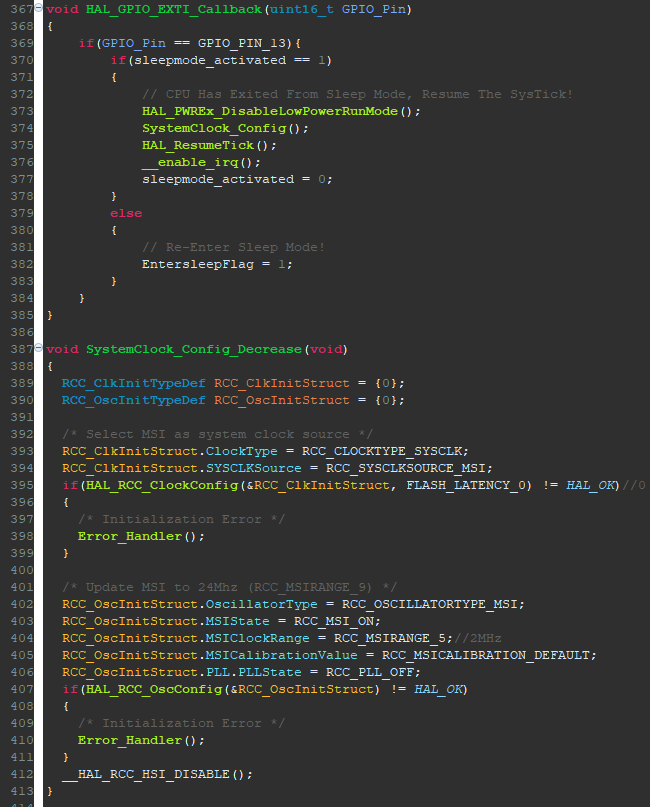Click line number 400 in the gutter
Image resolution: width=650 pixels, height=807 pixels.
[22, 570]
